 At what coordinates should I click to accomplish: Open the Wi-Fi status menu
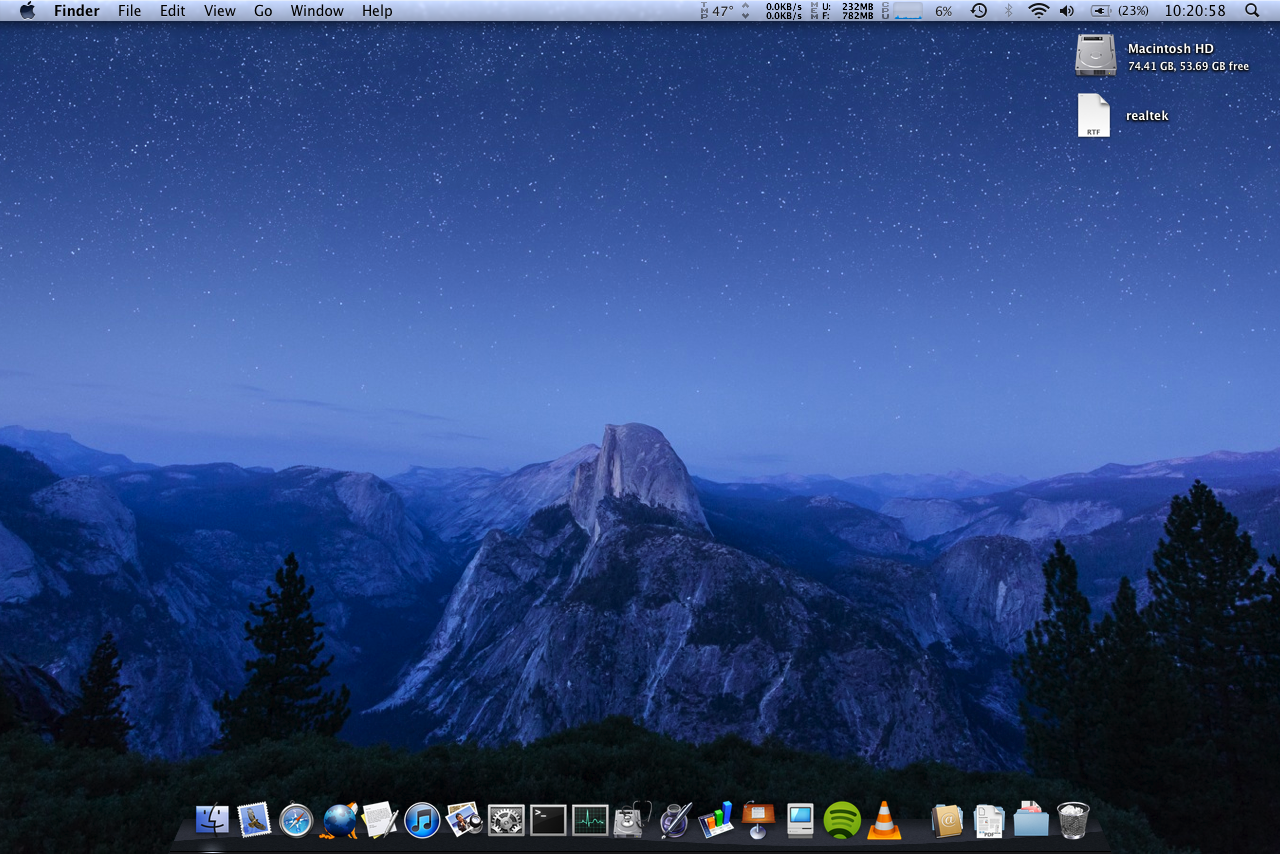click(1039, 10)
